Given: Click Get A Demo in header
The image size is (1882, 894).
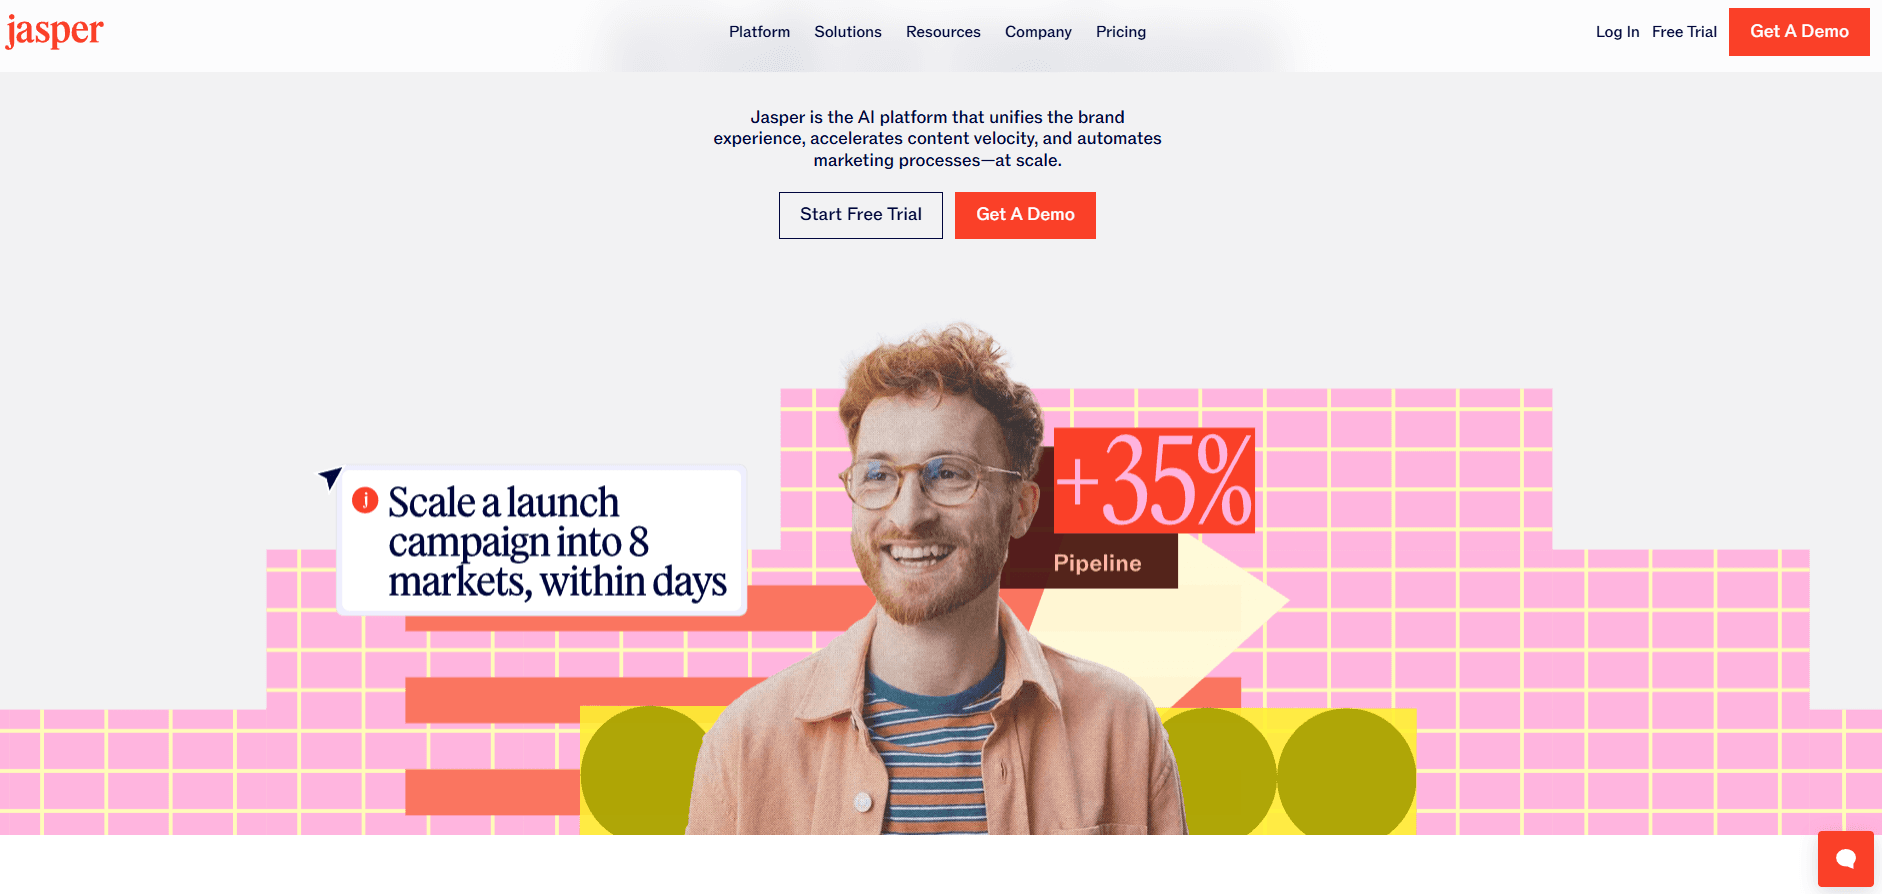Looking at the screenshot, I should click(x=1799, y=32).
